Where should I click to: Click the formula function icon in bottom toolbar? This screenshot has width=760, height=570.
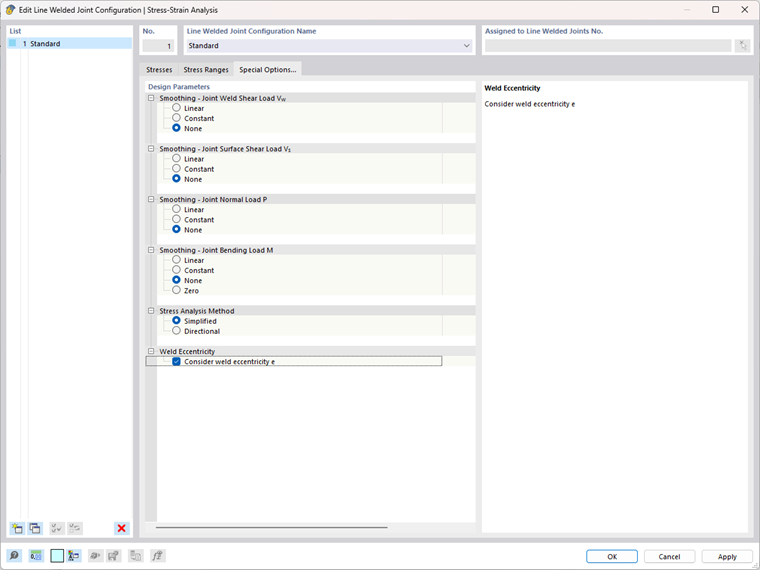point(158,555)
